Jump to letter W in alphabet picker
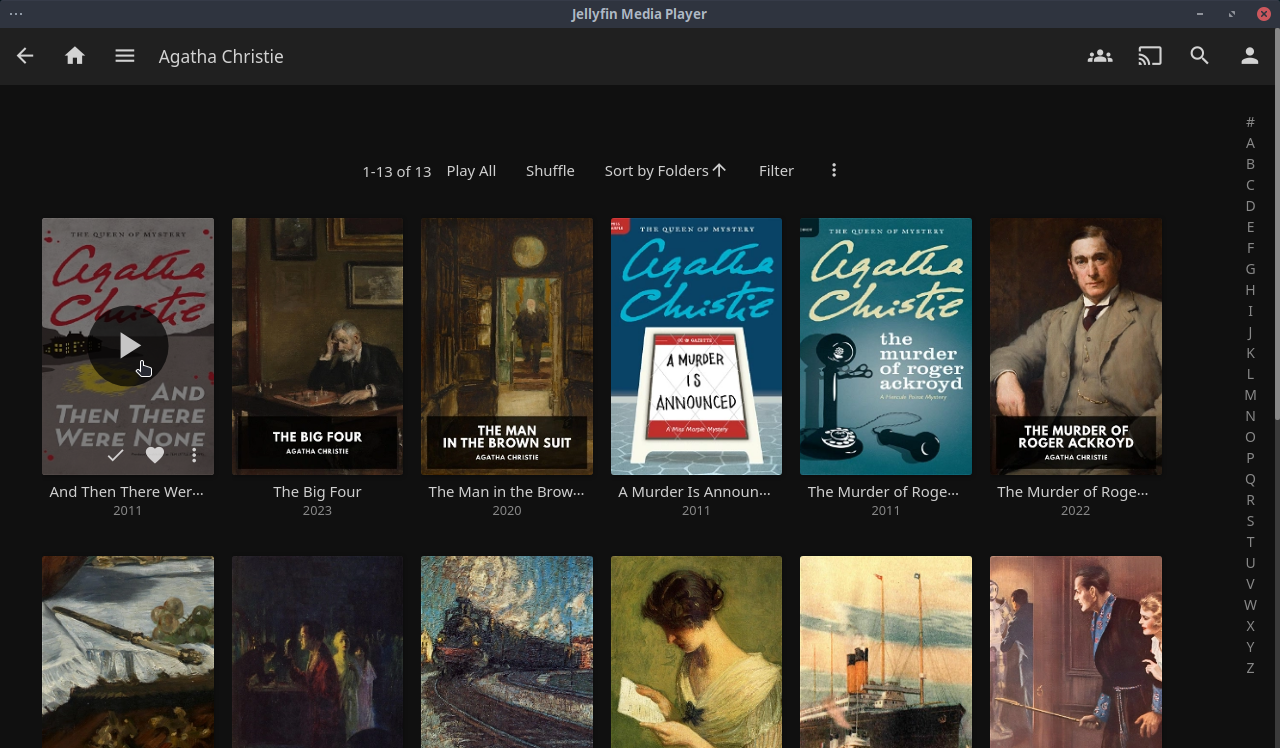The height and width of the screenshot is (748, 1280). point(1250,605)
